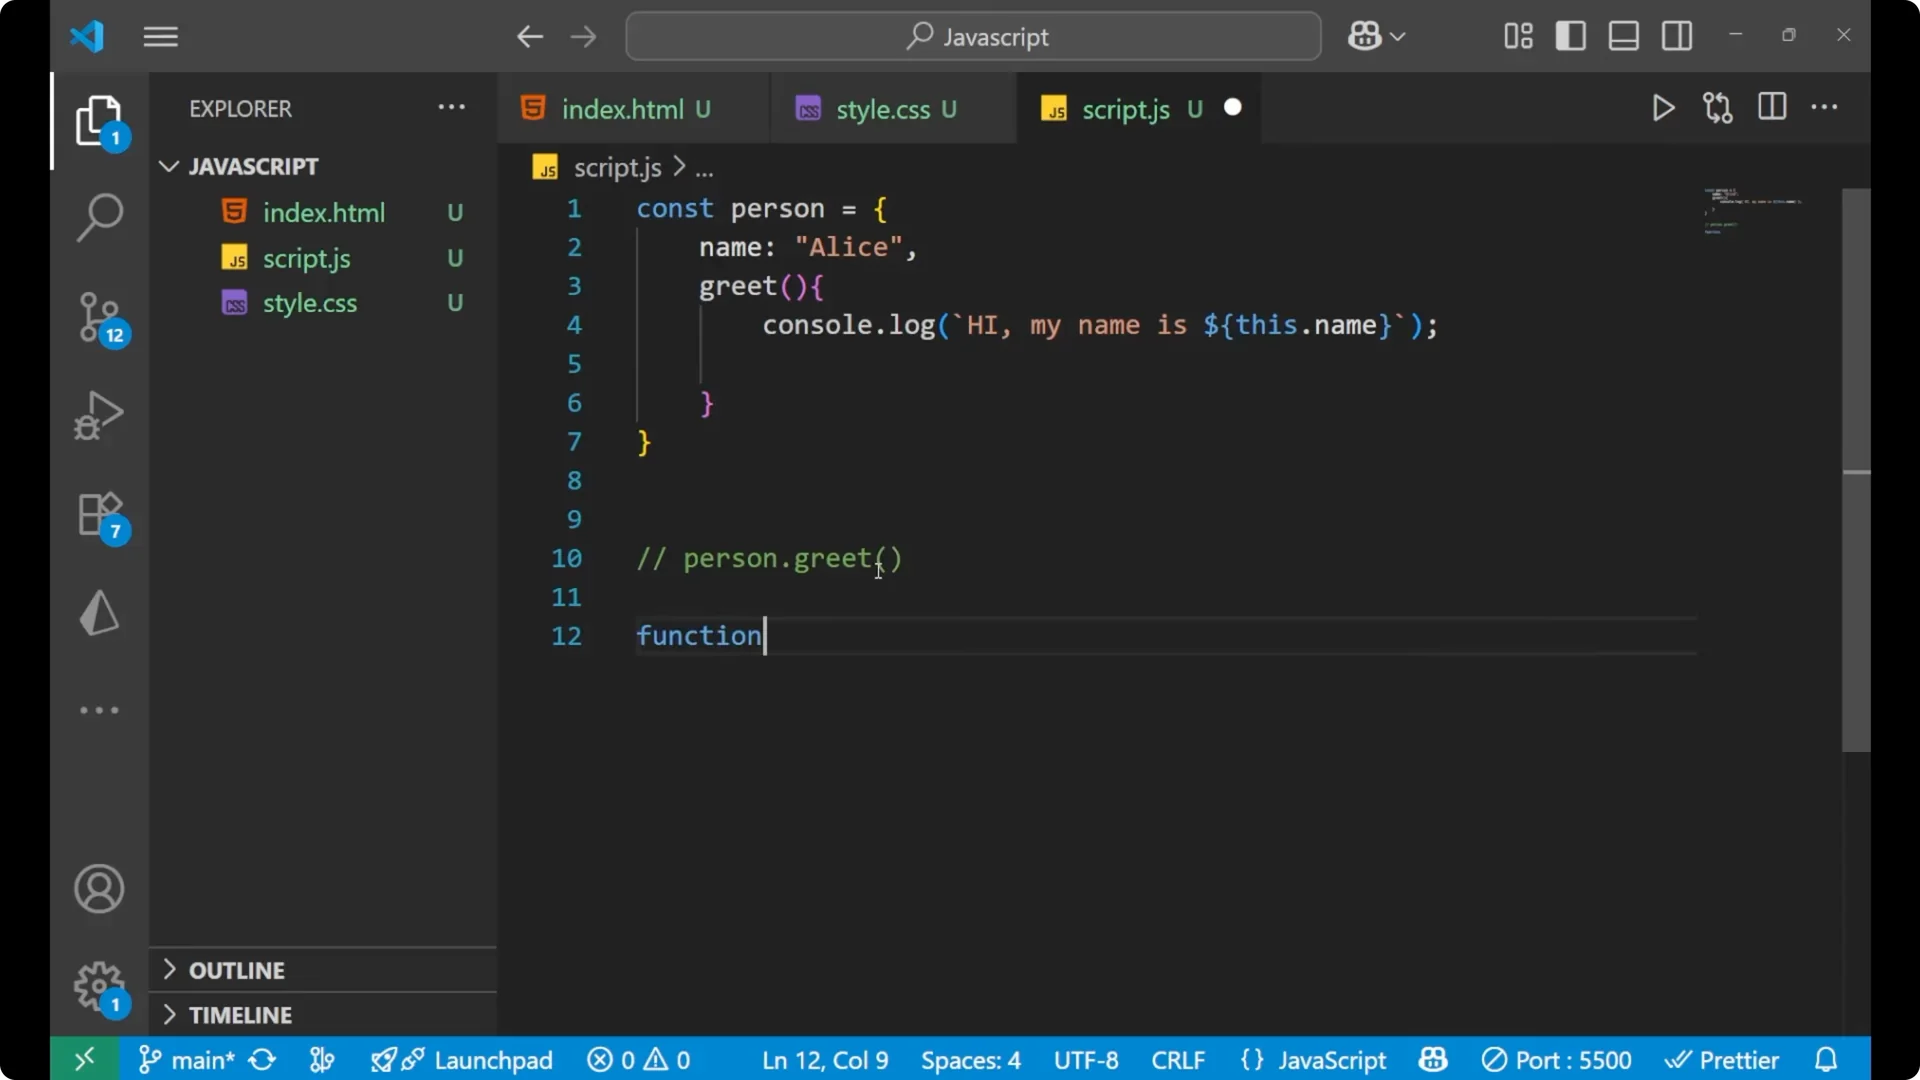Open Source Control view with 12 changes
The height and width of the screenshot is (1080, 1920).
(x=99, y=317)
